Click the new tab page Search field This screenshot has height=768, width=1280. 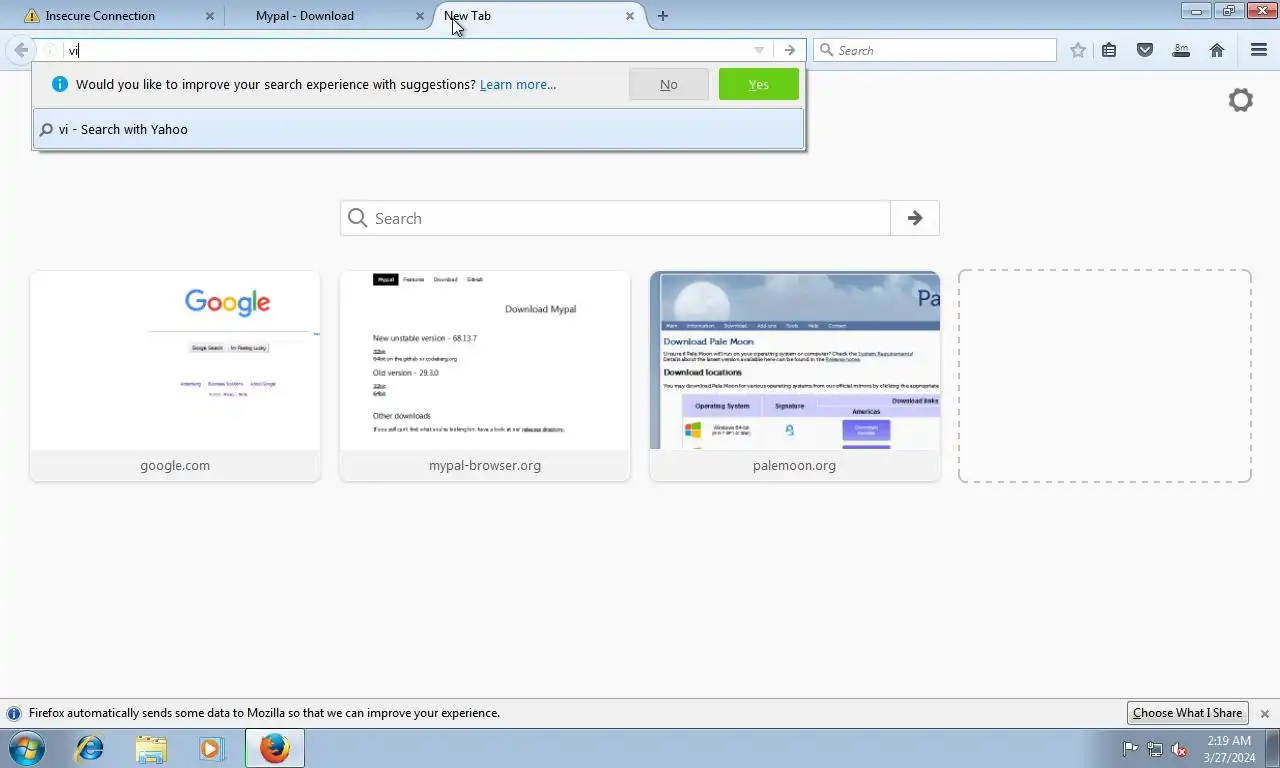[x=615, y=218]
